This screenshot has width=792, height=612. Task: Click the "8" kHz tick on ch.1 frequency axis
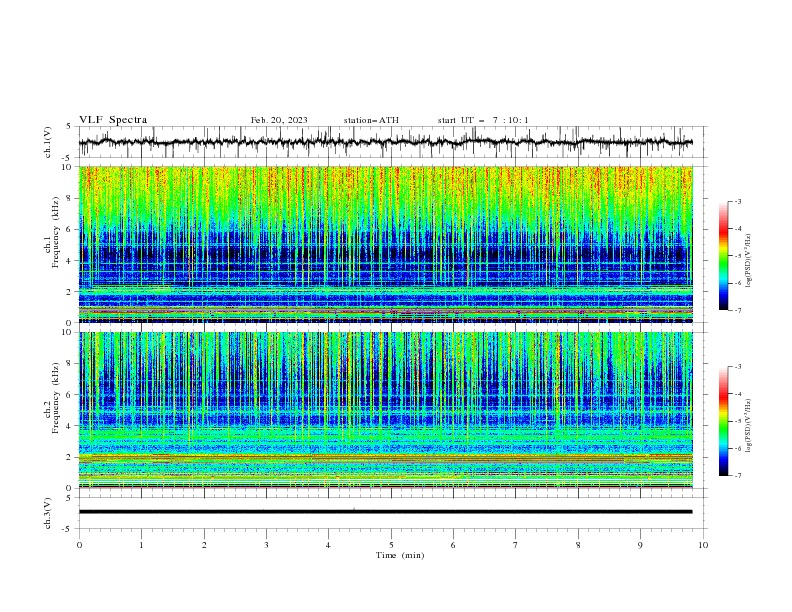[x=70, y=198]
